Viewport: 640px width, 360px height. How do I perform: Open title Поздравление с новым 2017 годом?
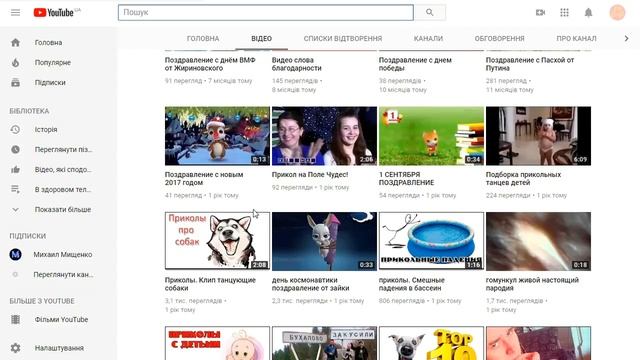click(x=204, y=178)
